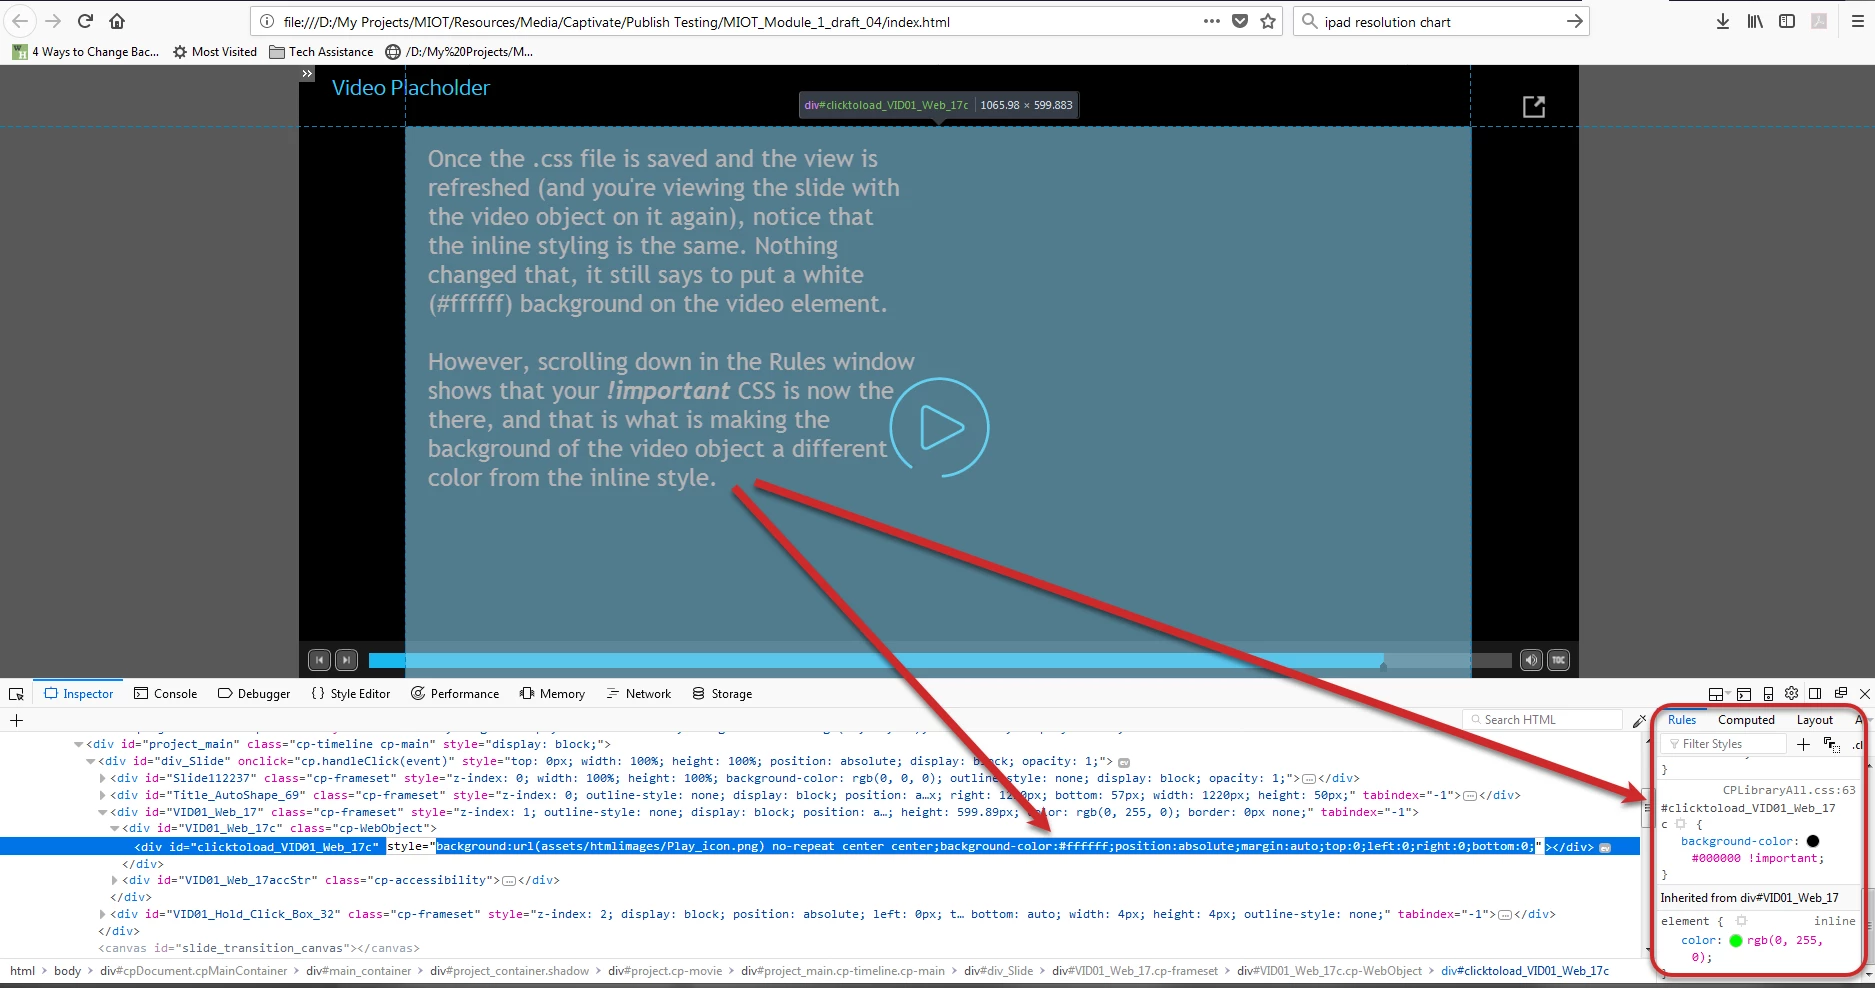
Task: Expand the VID01_Web_17accStr div node
Action: coord(114,880)
